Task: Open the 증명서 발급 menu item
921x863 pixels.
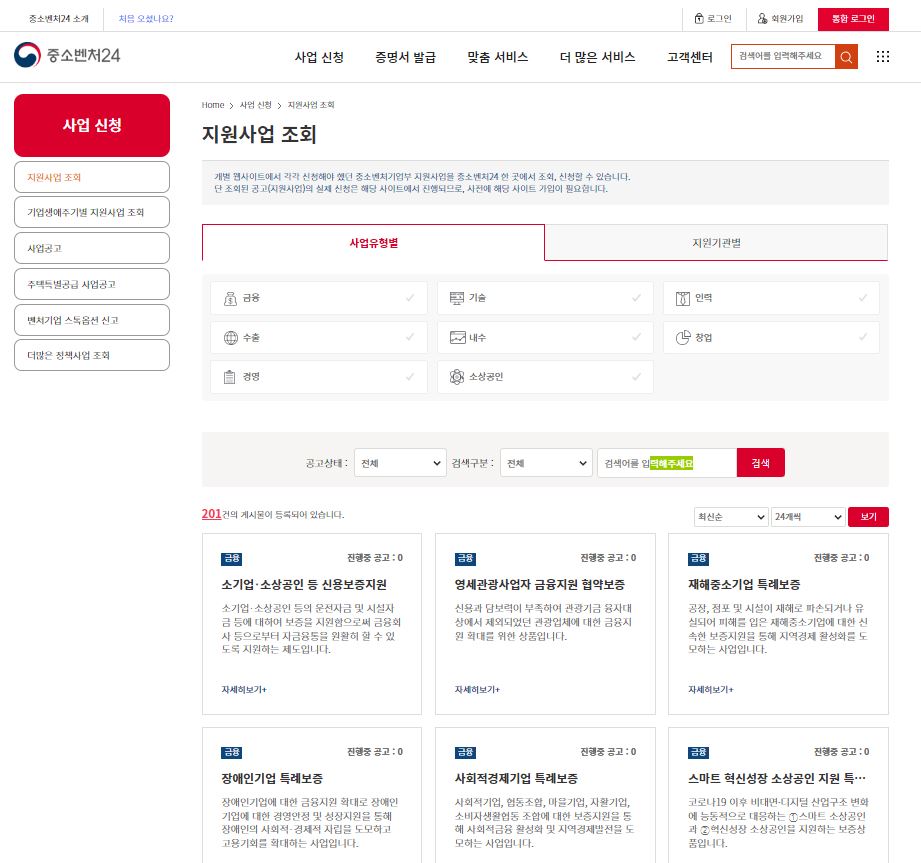Action: pos(407,57)
